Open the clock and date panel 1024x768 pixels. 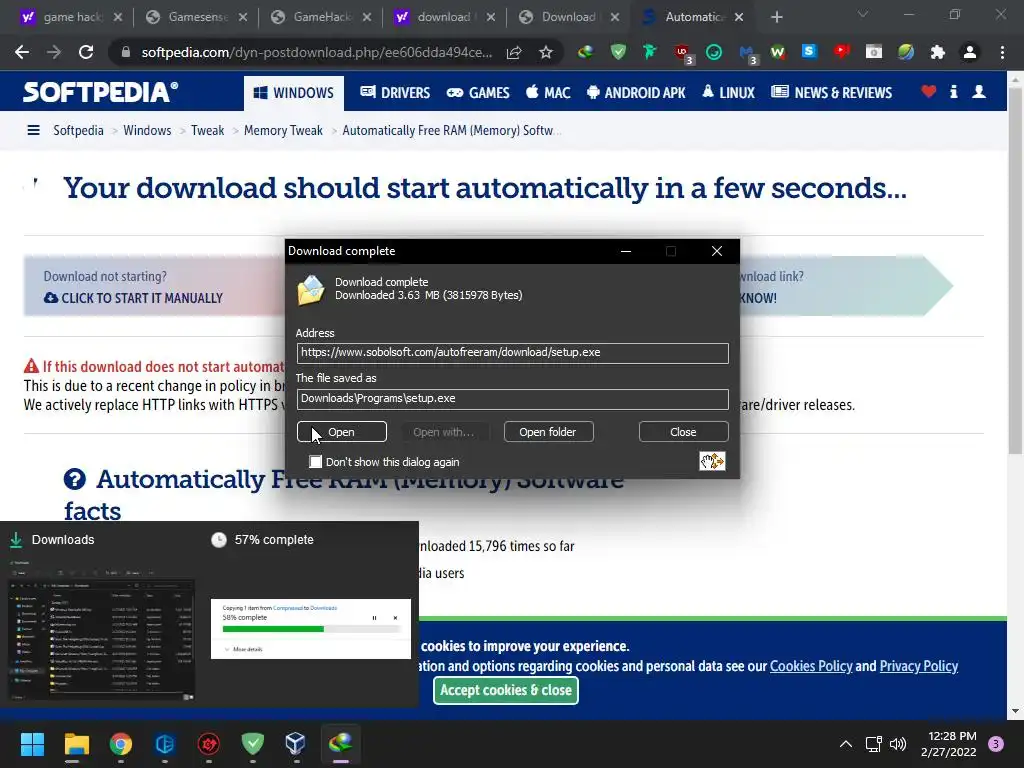[948, 744]
